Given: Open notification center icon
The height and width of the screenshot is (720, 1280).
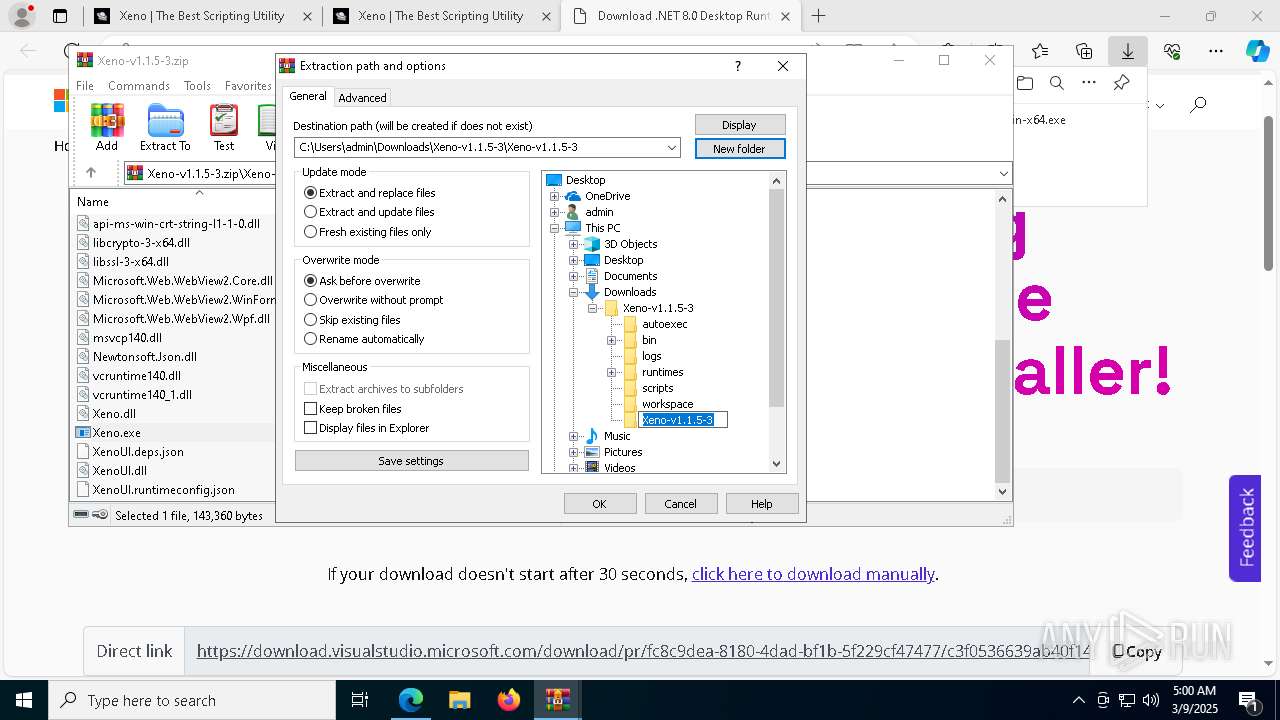Looking at the screenshot, I should pos(1248,700).
